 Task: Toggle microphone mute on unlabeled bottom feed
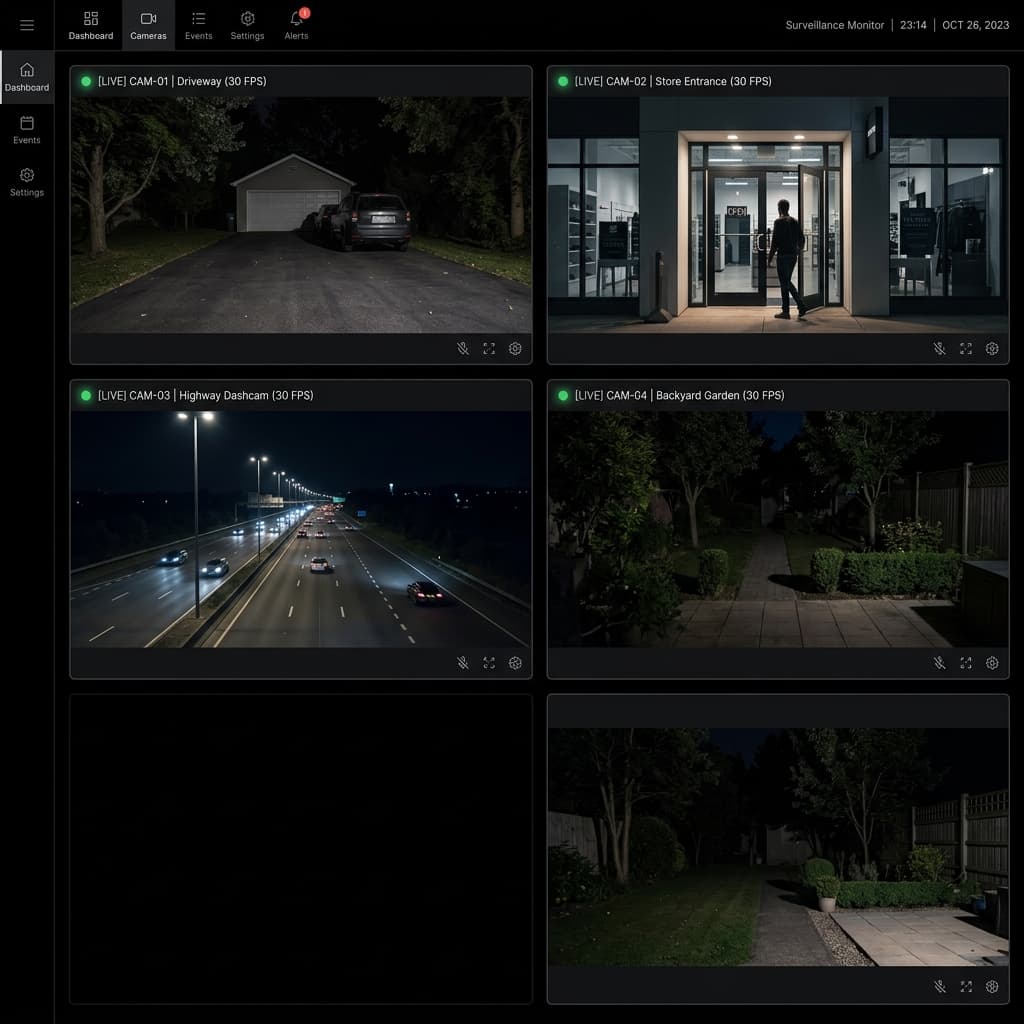pyautogui.click(x=940, y=986)
